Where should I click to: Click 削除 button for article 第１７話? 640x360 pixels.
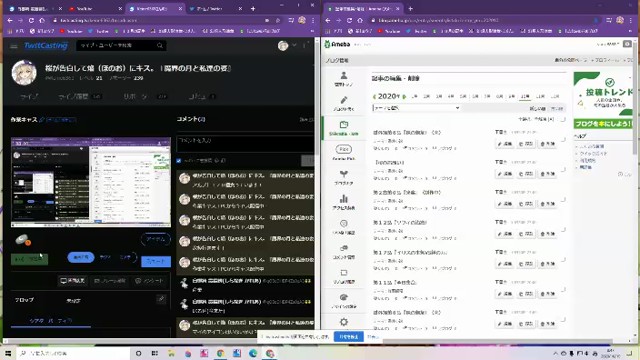tap(547, 264)
